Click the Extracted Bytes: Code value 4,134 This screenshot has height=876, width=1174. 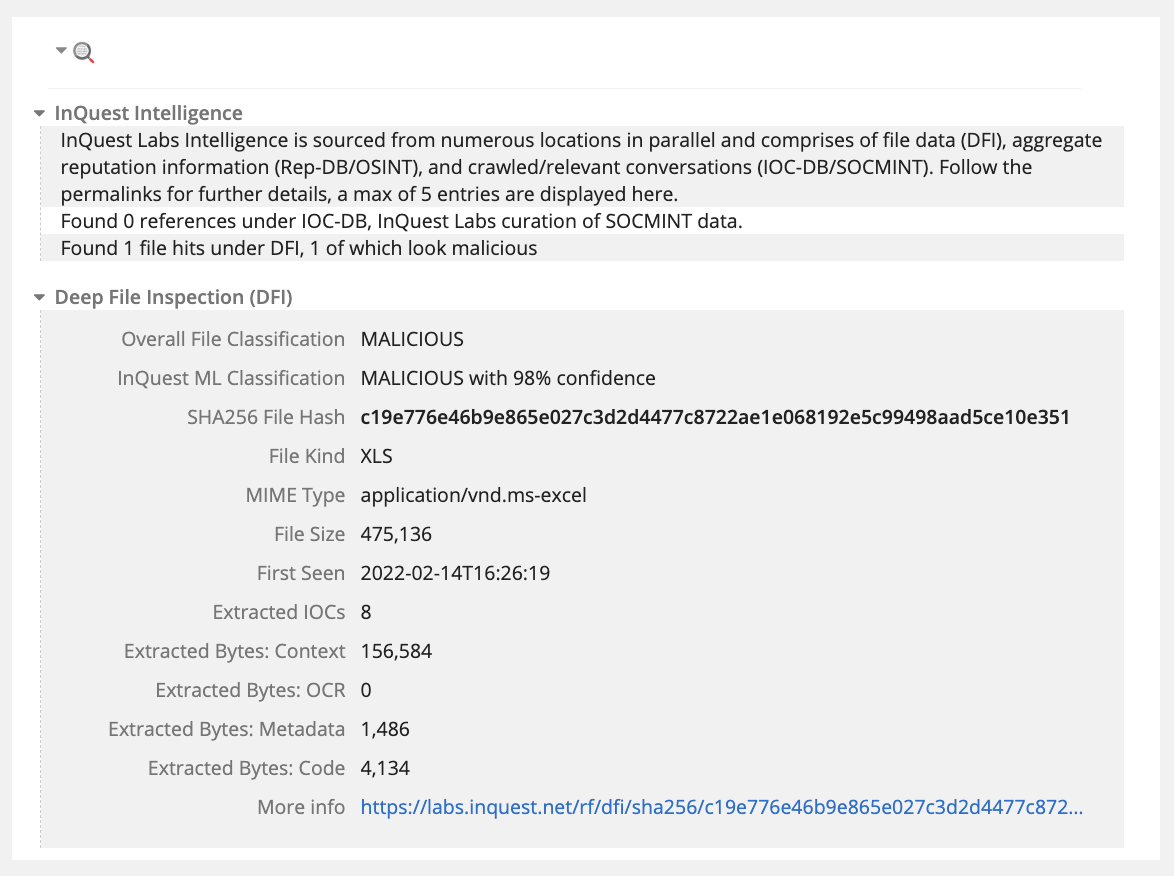coord(385,768)
